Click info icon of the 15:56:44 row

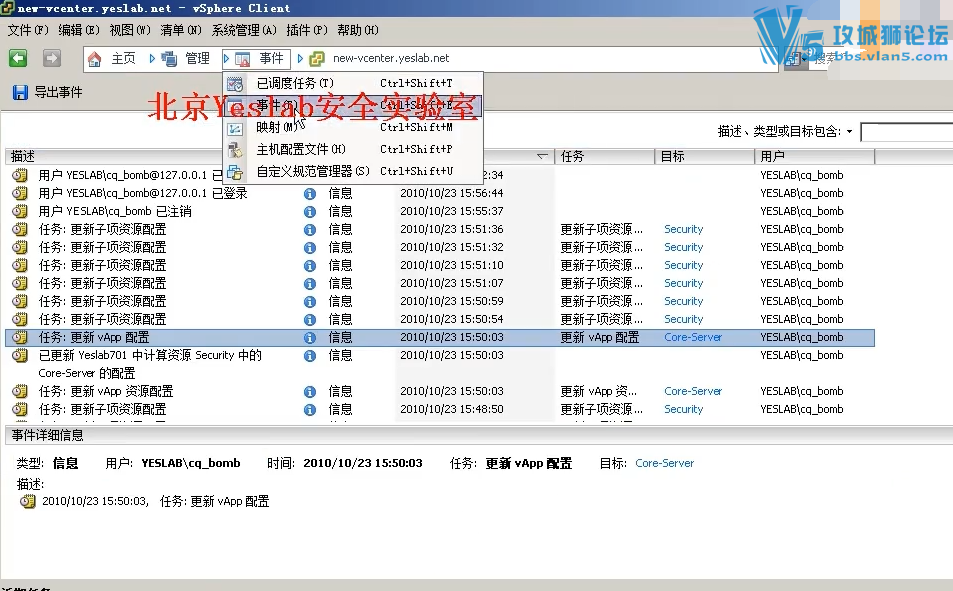click(x=310, y=193)
